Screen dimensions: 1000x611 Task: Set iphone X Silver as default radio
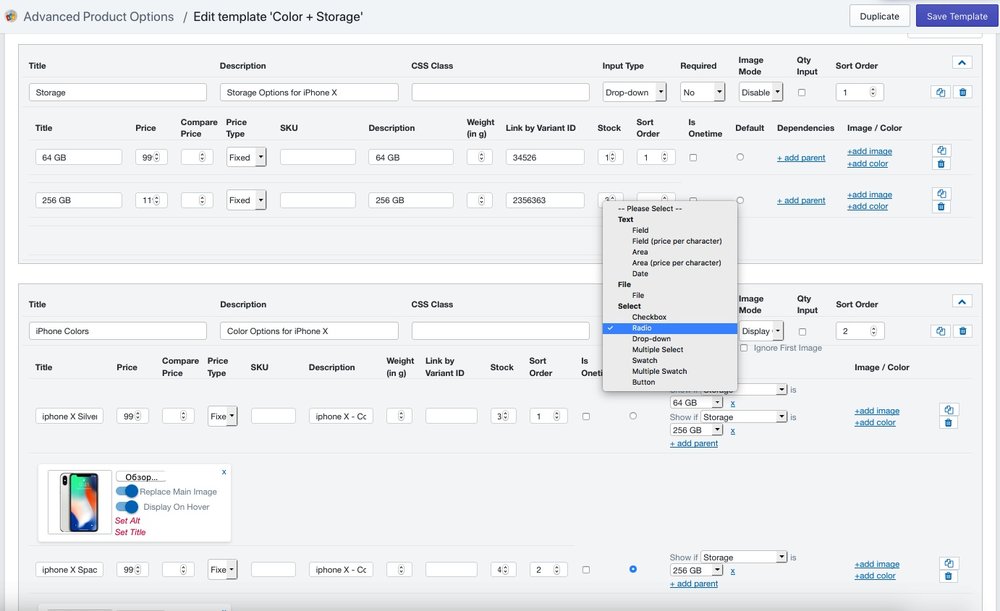pos(633,416)
